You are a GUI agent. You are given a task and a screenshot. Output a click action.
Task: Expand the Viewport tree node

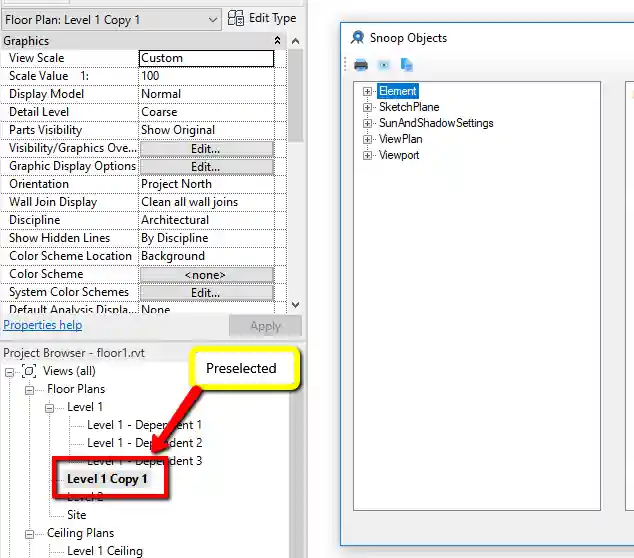[x=368, y=156]
